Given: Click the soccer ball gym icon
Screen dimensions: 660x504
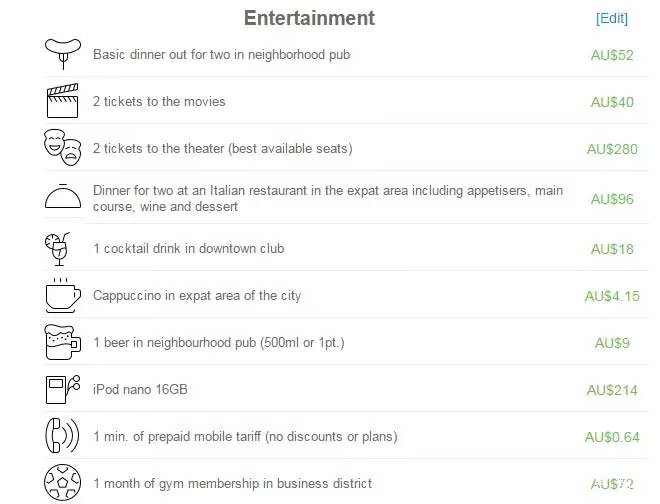Looking at the screenshot, I should click(62, 483).
